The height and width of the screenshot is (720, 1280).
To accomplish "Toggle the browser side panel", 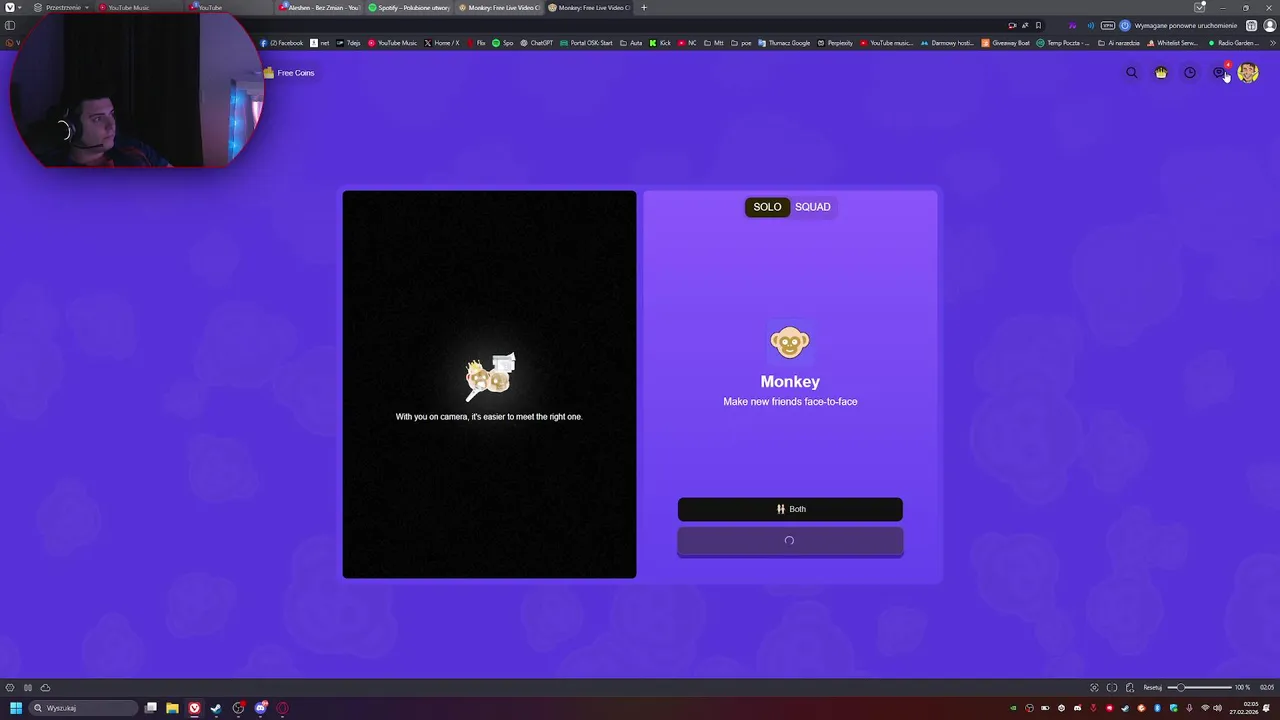I will [10, 25].
